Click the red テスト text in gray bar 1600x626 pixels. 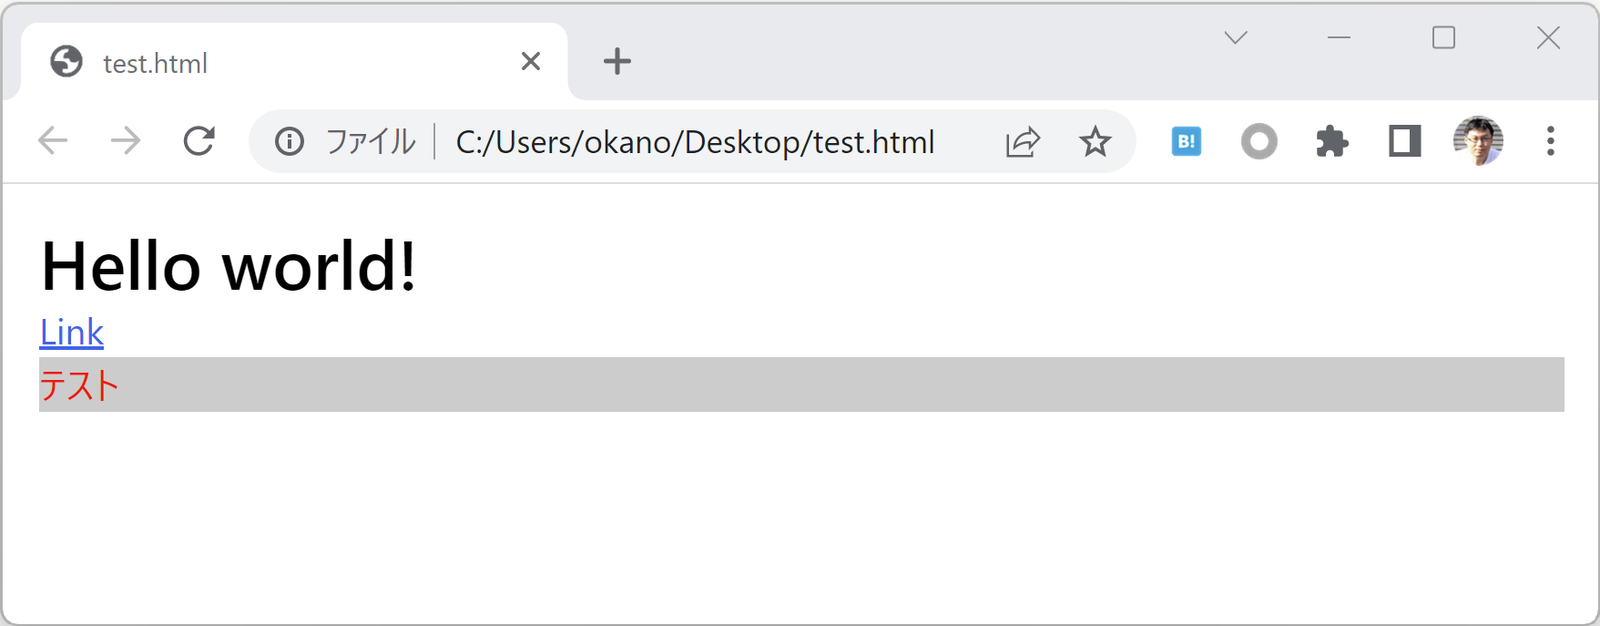tap(79, 385)
